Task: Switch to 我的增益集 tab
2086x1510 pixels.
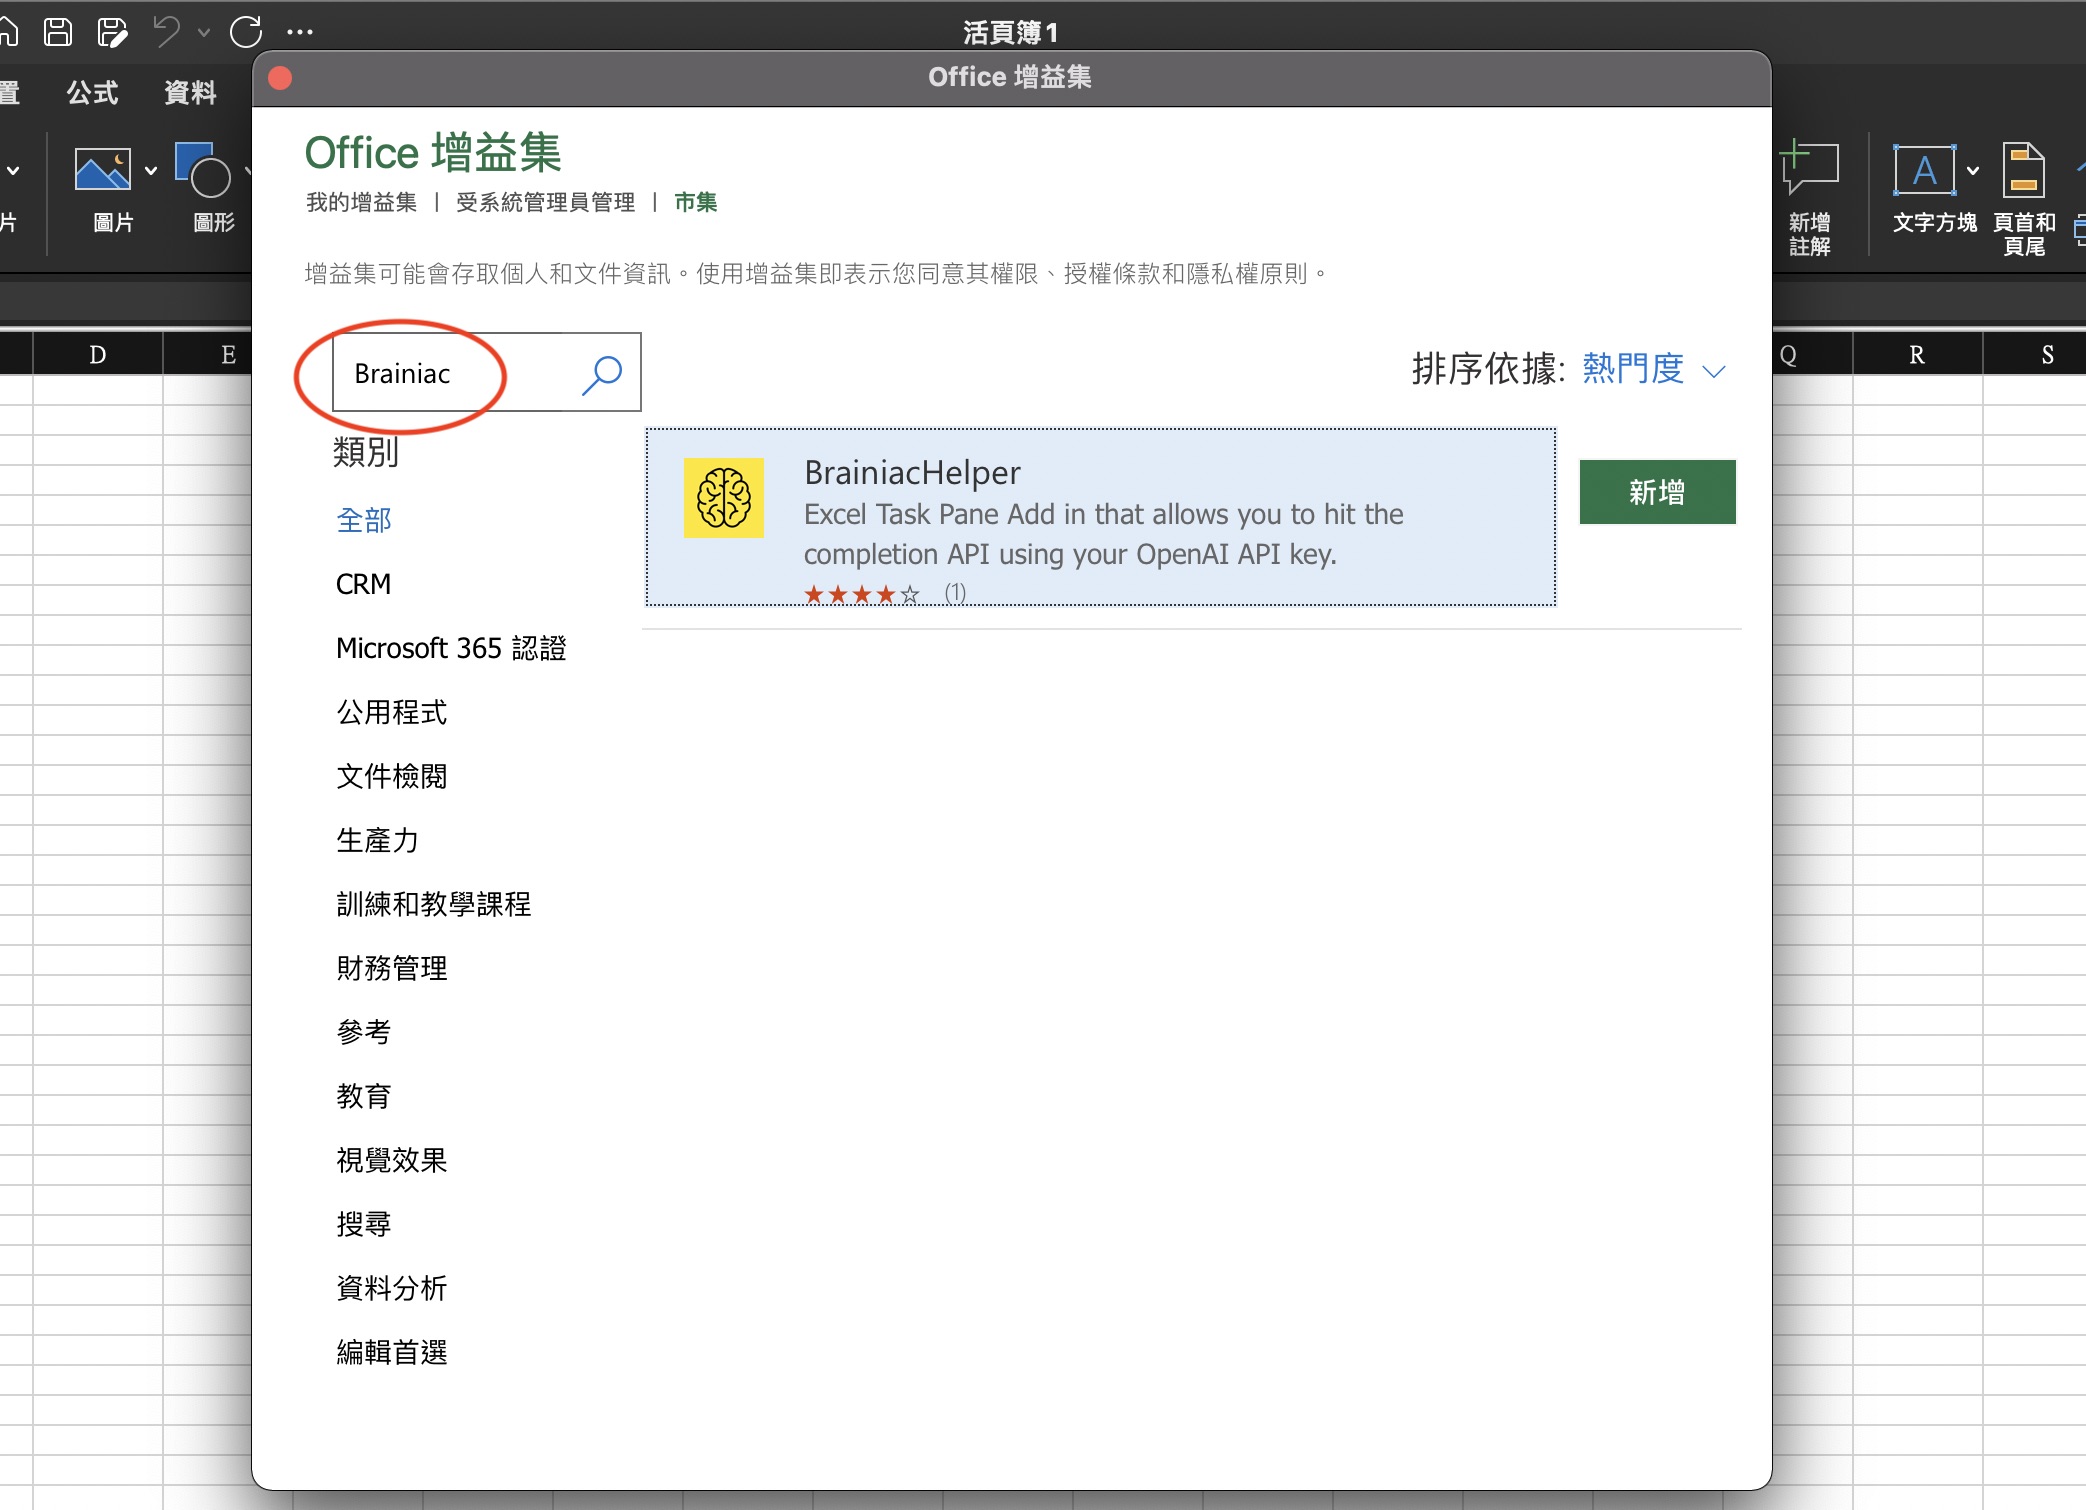Action: pyautogui.click(x=361, y=203)
